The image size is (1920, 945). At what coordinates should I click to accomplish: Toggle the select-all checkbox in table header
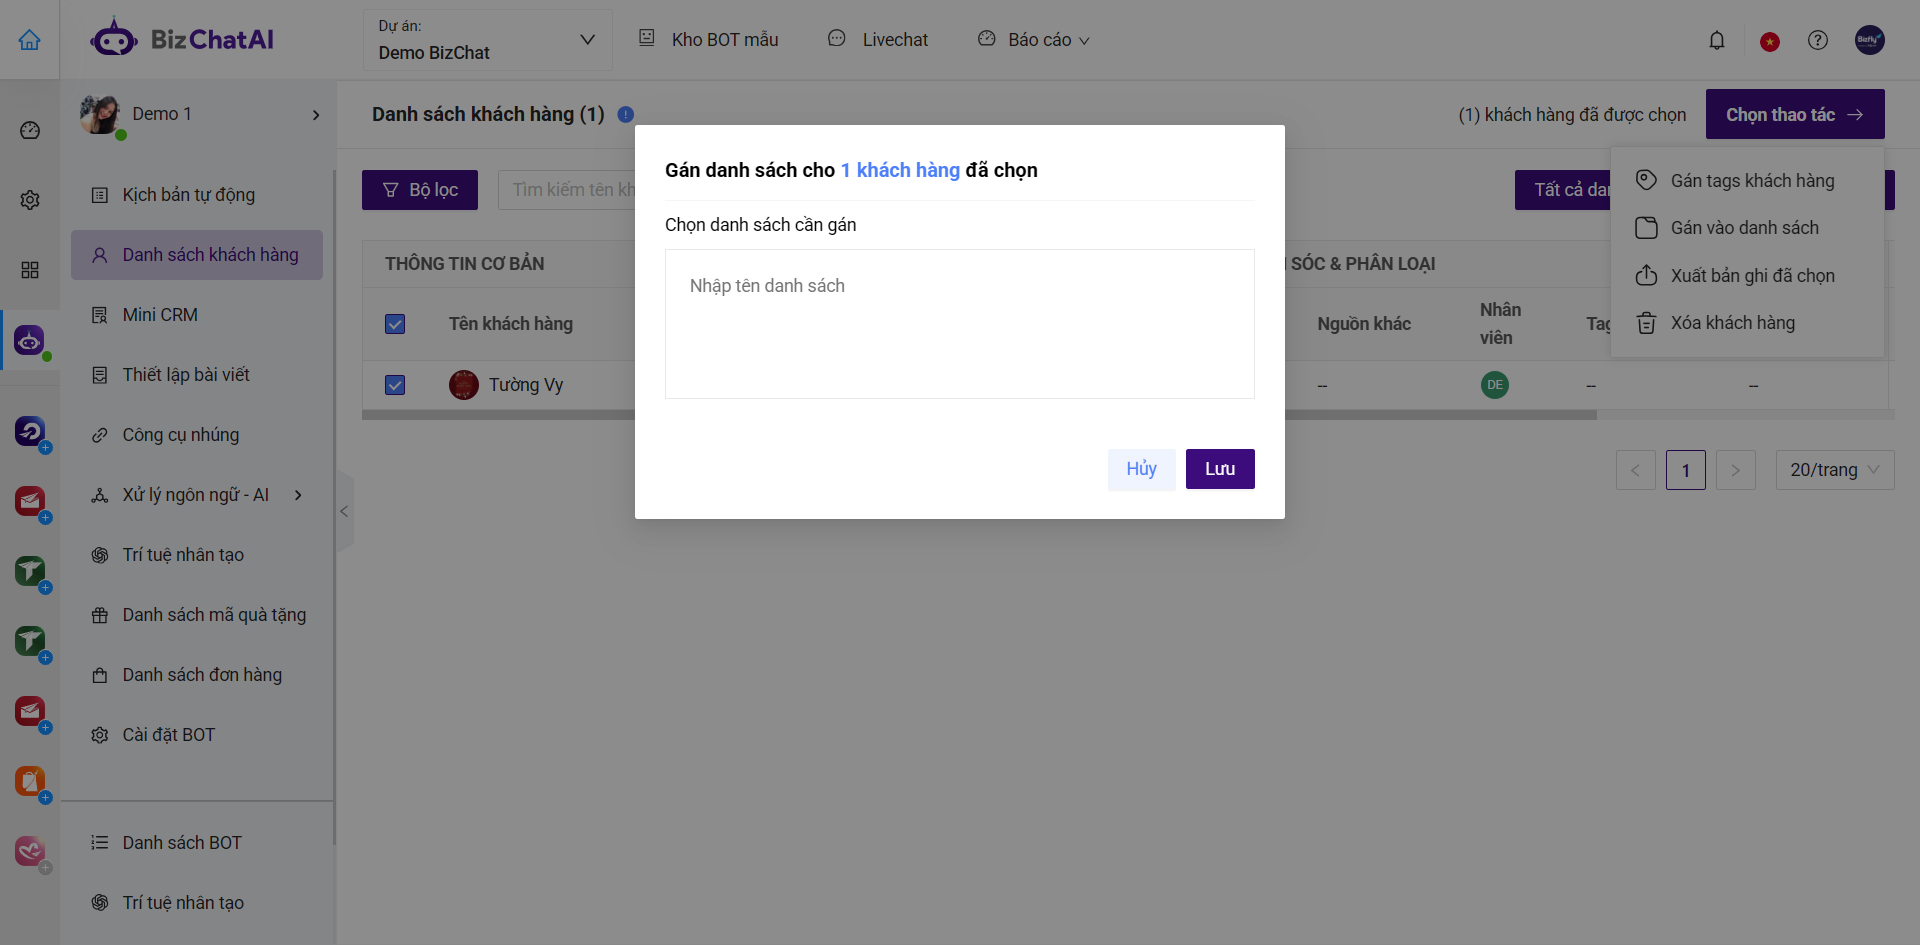[x=395, y=324]
